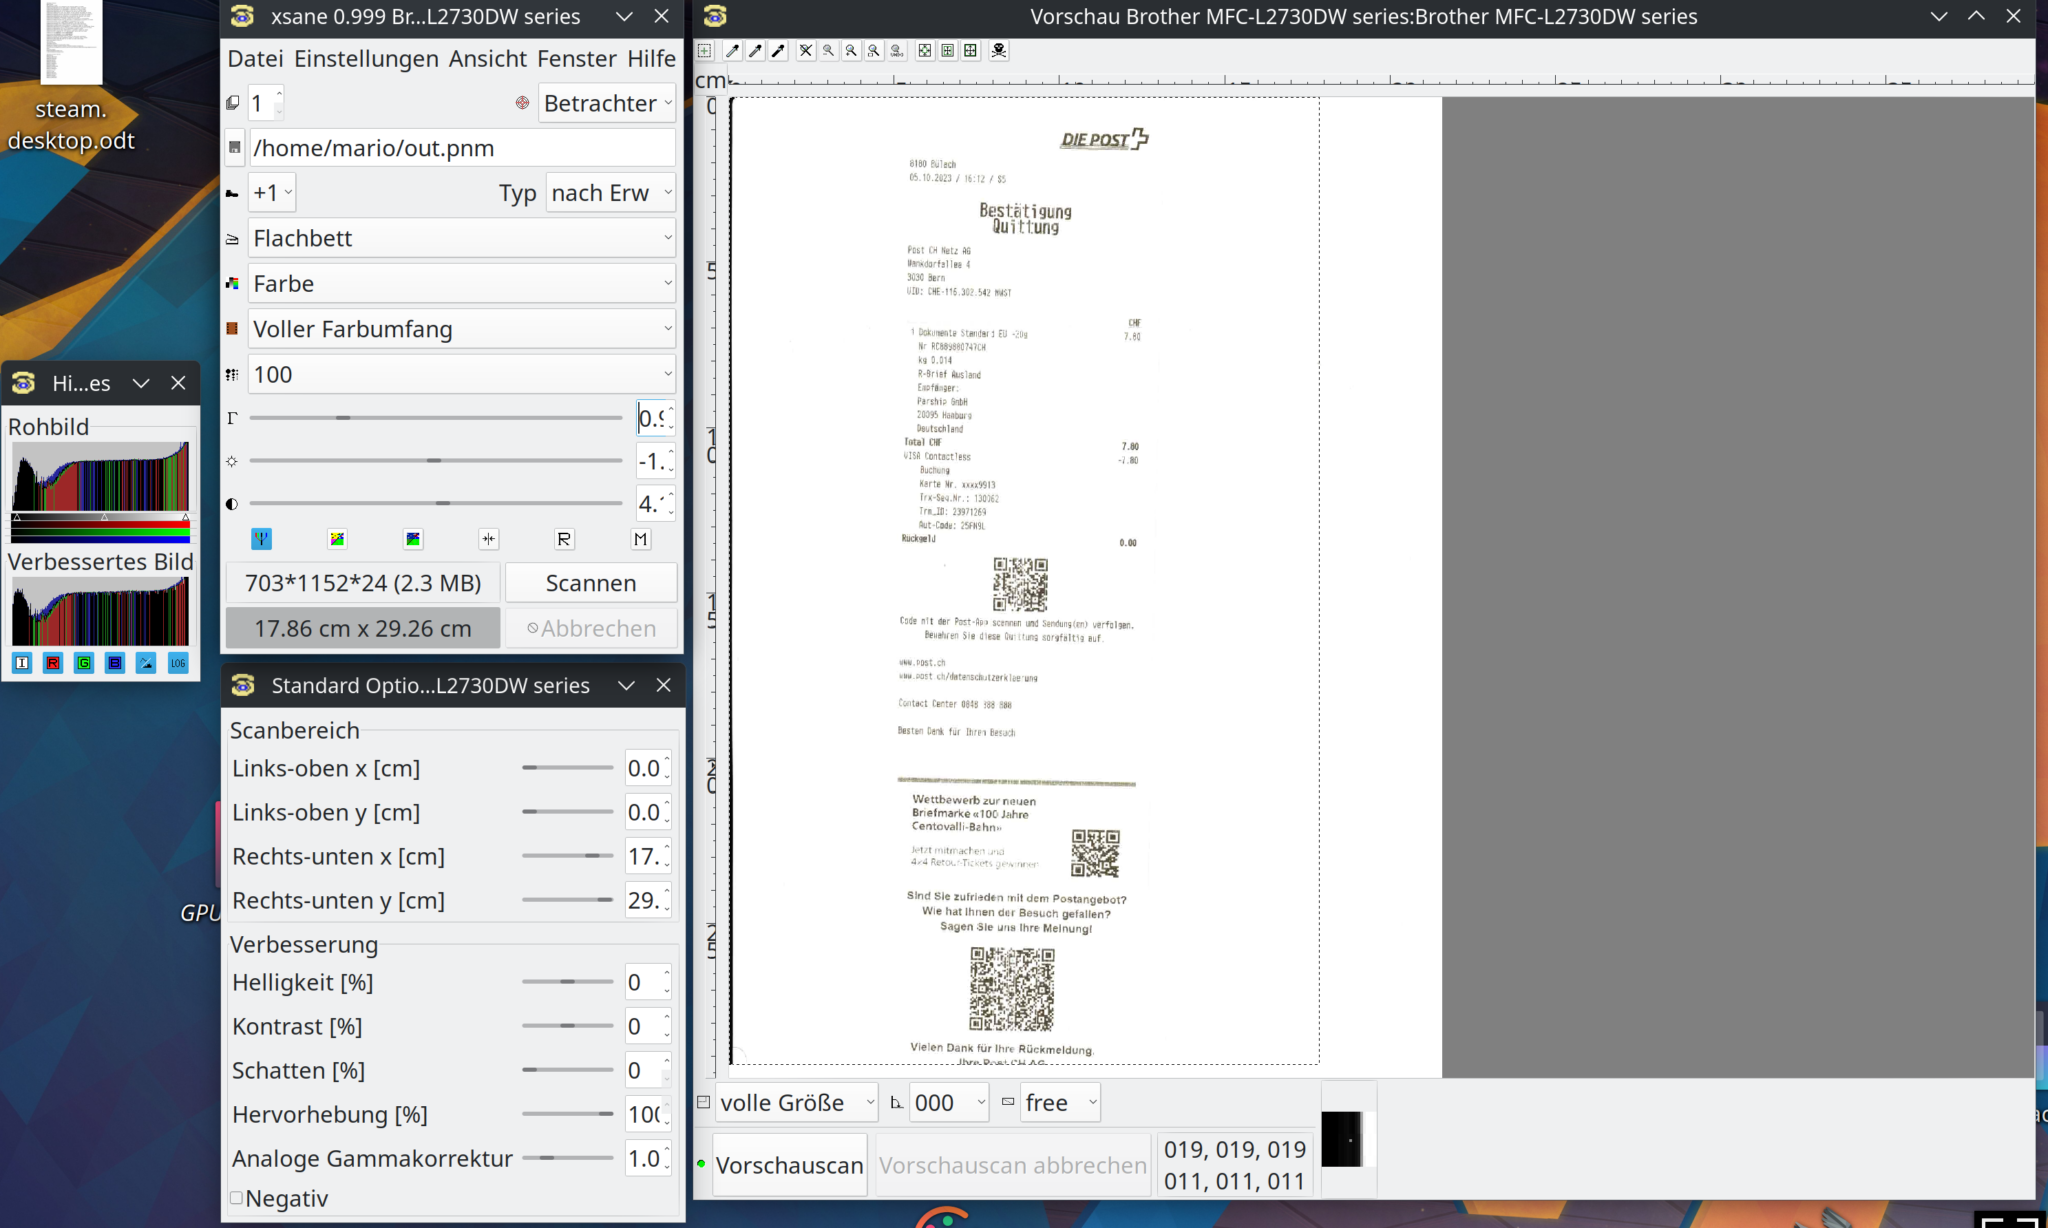Activate the black point pipette
This screenshot has width=2048, height=1228.
pyautogui.click(x=779, y=50)
